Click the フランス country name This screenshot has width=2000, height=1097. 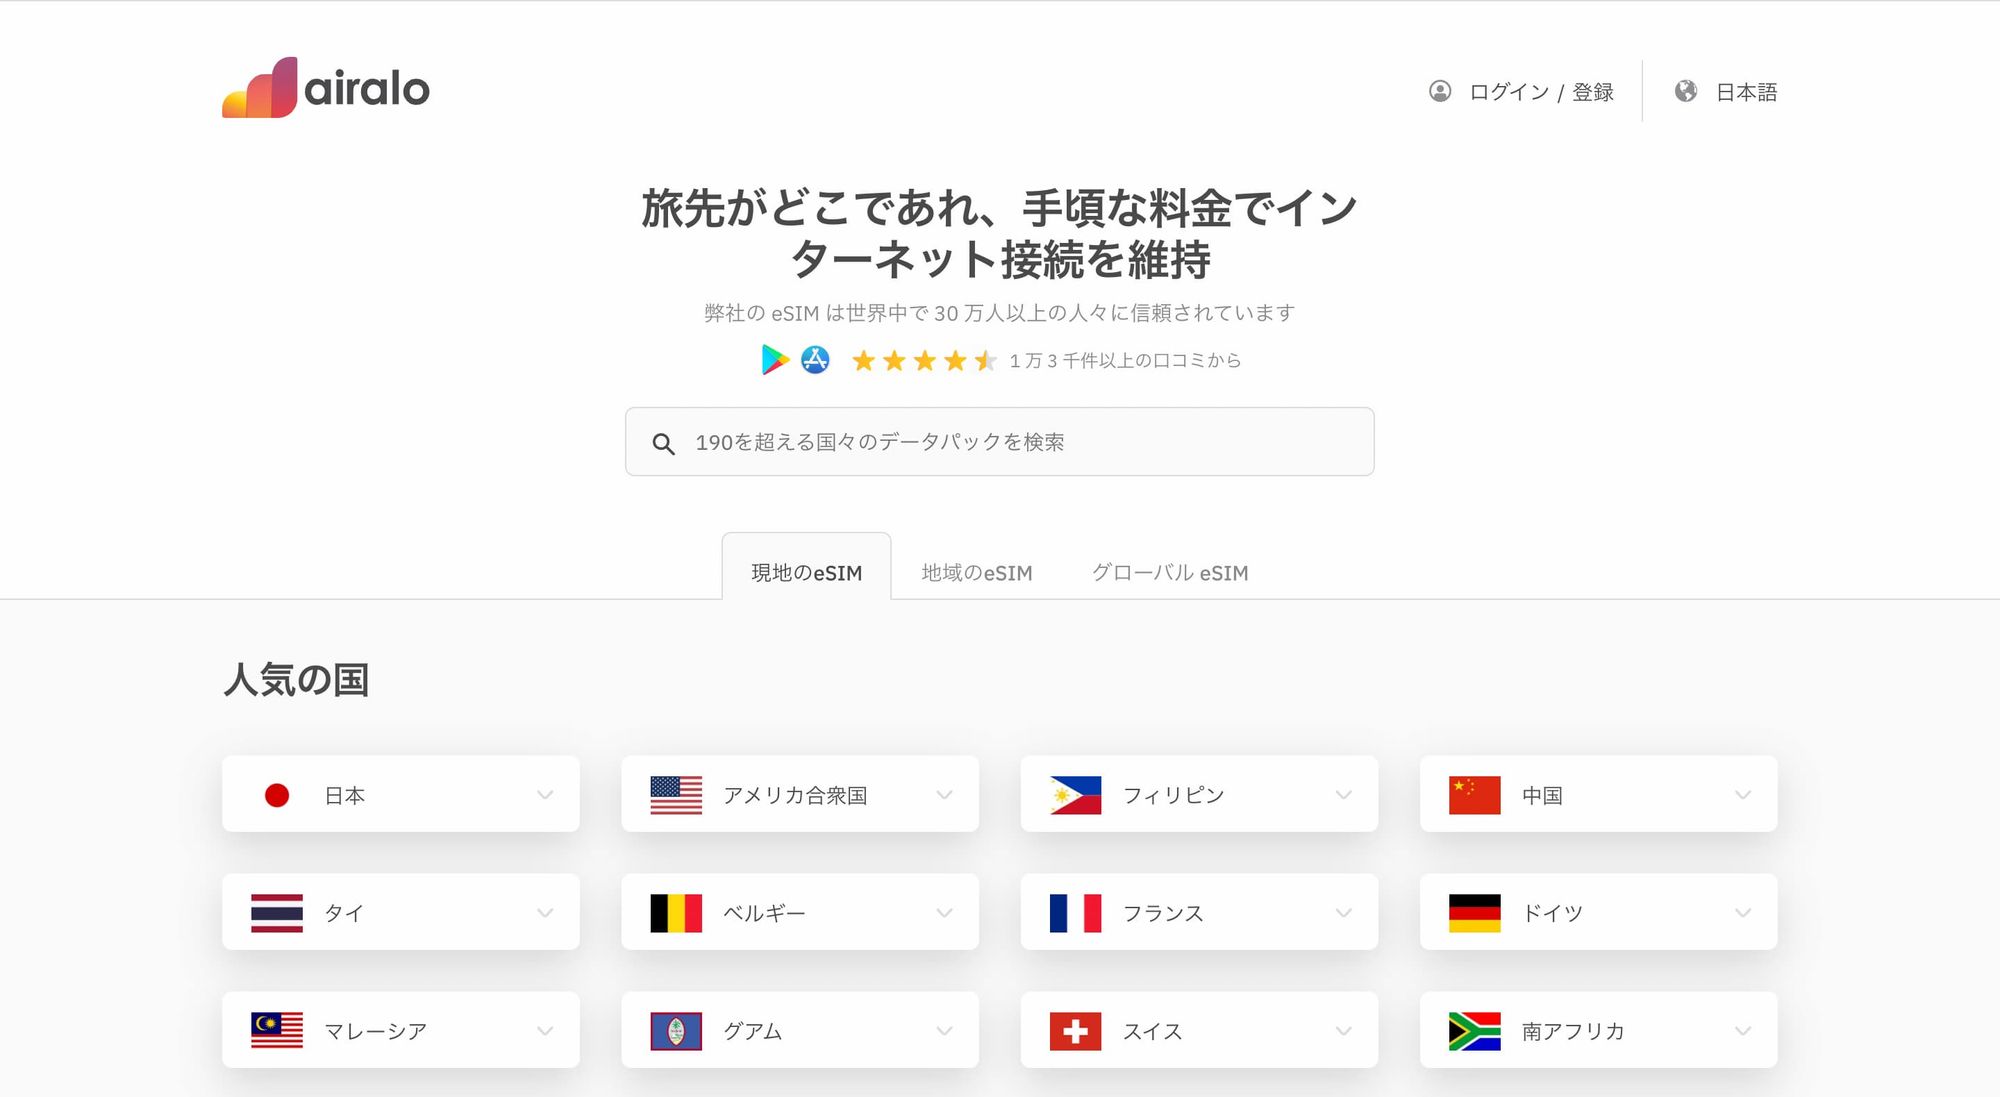pos(1163,914)
